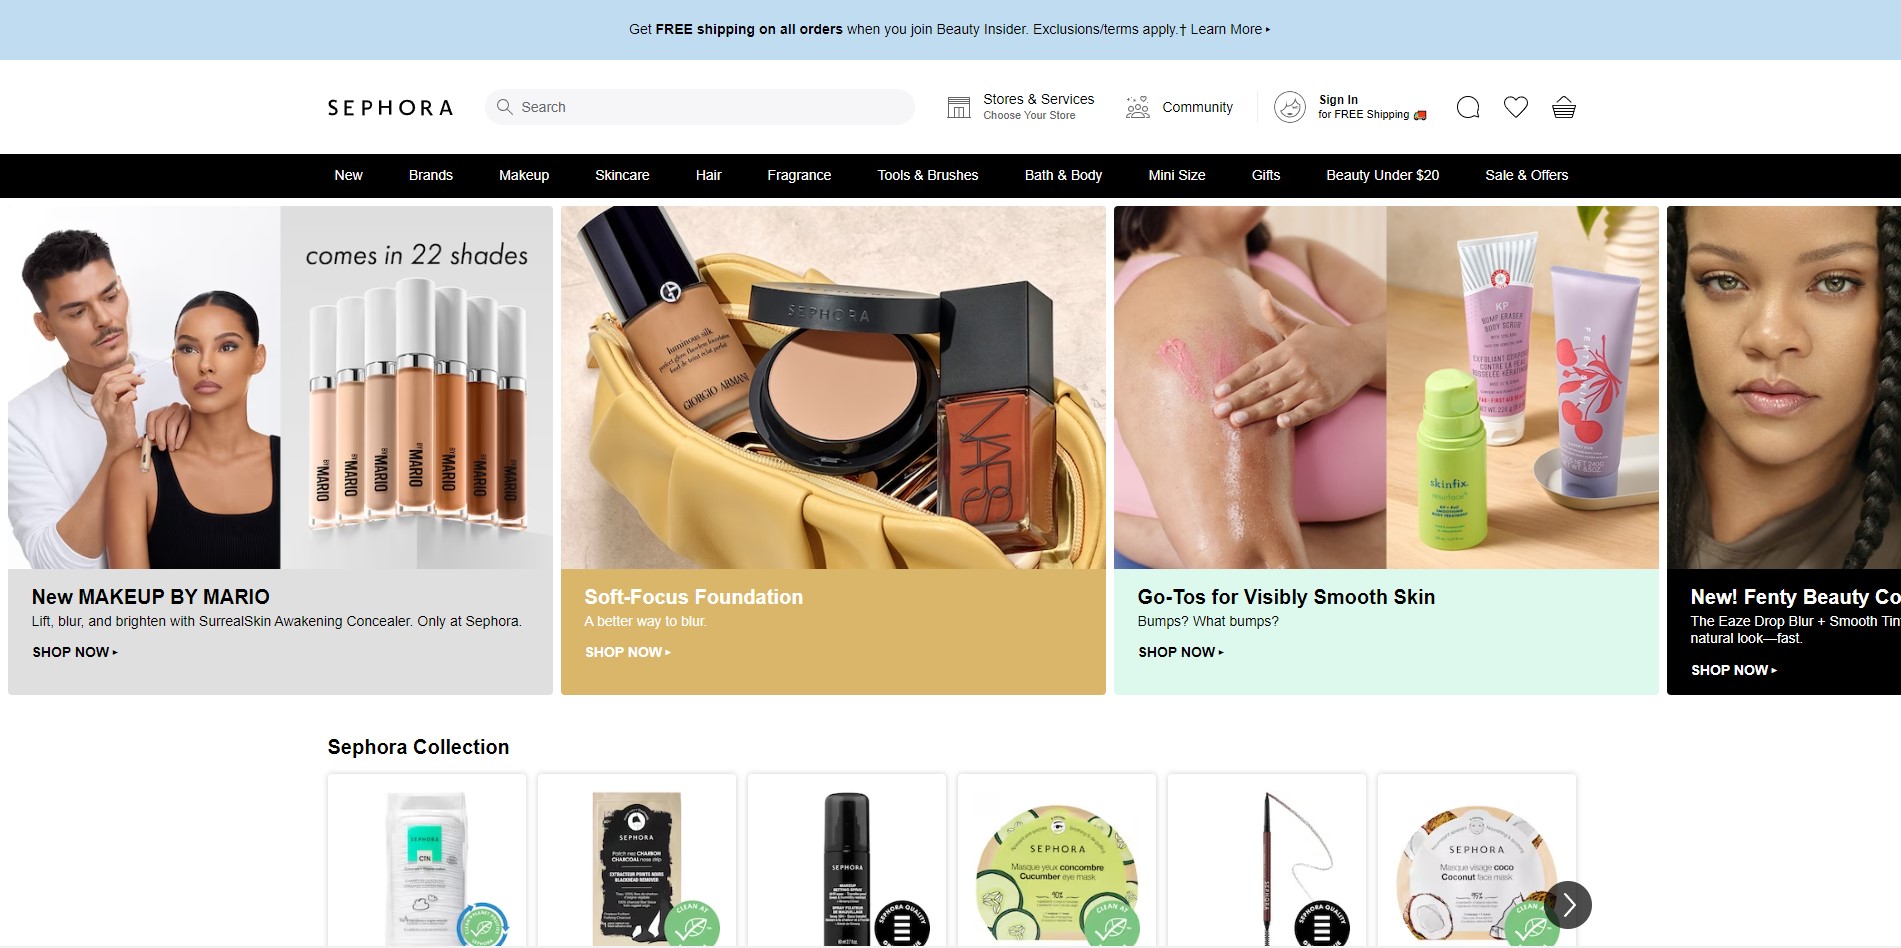The height and width of the screenshot is (948, 1901).
Task: Click Sign In for FREE Shipping
Action: coord(1372,107)
